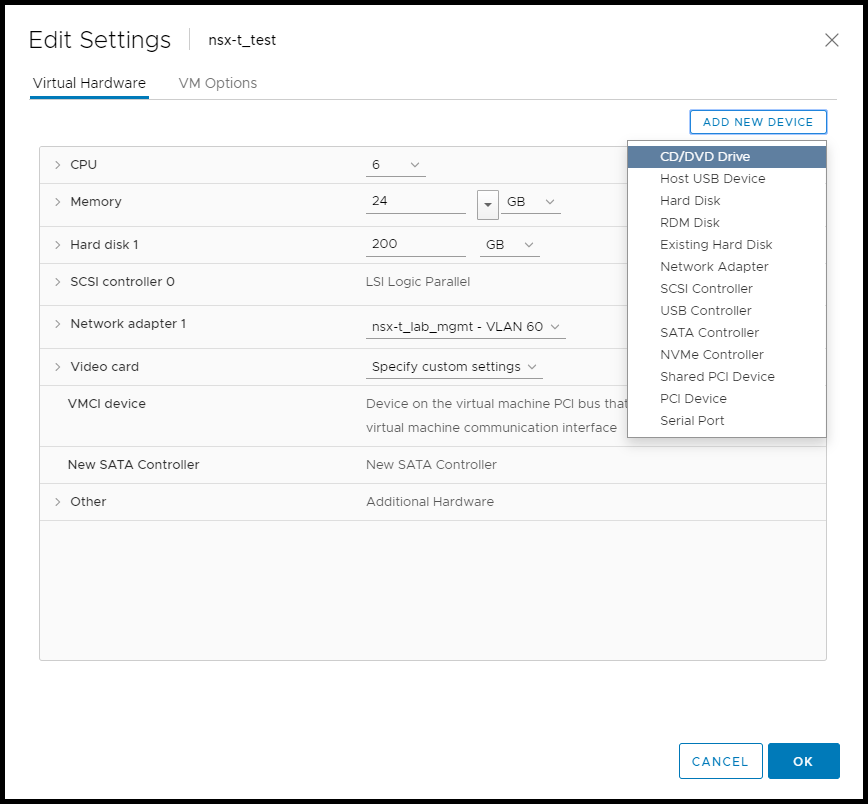Switch to the VM Options tab
The width and height of the screenshot is (868, 804).
(x=217, y=83)
